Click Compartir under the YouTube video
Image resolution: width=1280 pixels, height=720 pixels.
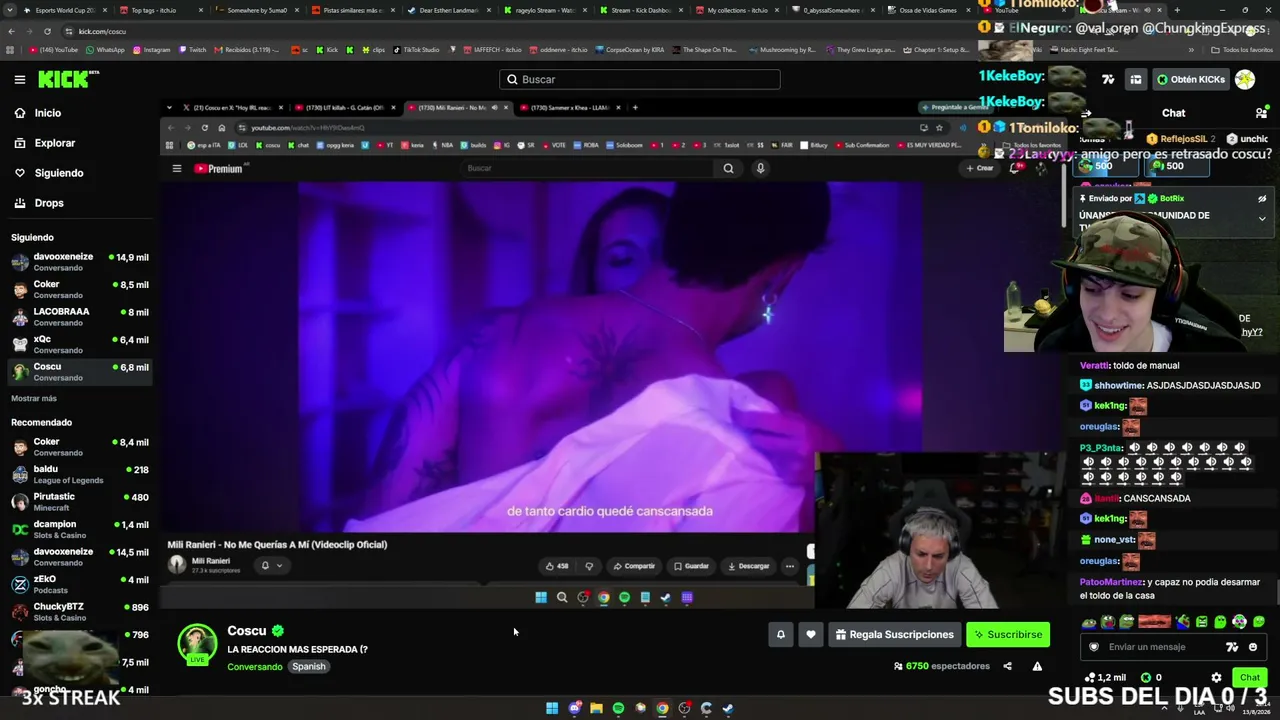634,566
